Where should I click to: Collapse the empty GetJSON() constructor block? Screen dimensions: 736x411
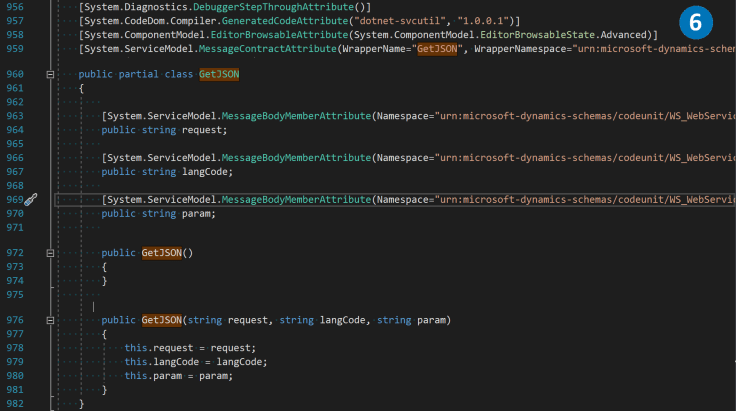pyautogui.click(x=49, y=253)
